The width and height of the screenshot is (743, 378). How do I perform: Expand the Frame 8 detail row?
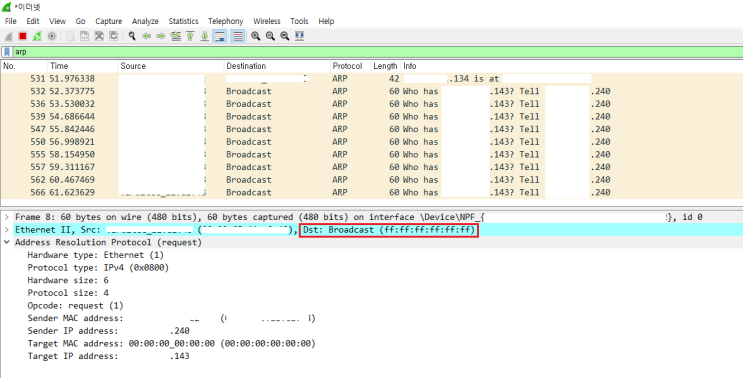(7, 217)
